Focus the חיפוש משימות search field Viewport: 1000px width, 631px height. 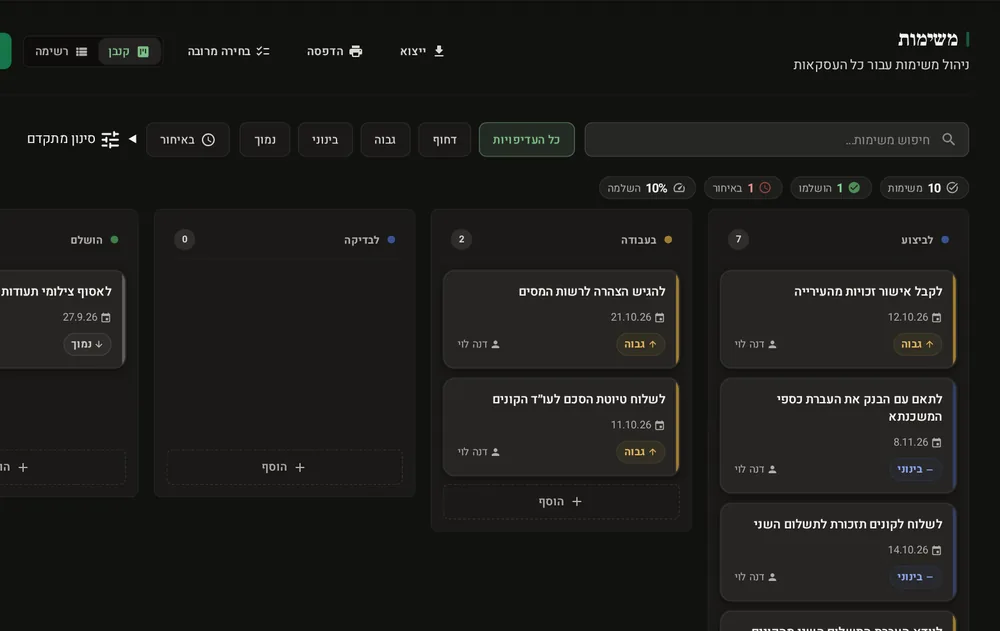[x=777, y=140]
